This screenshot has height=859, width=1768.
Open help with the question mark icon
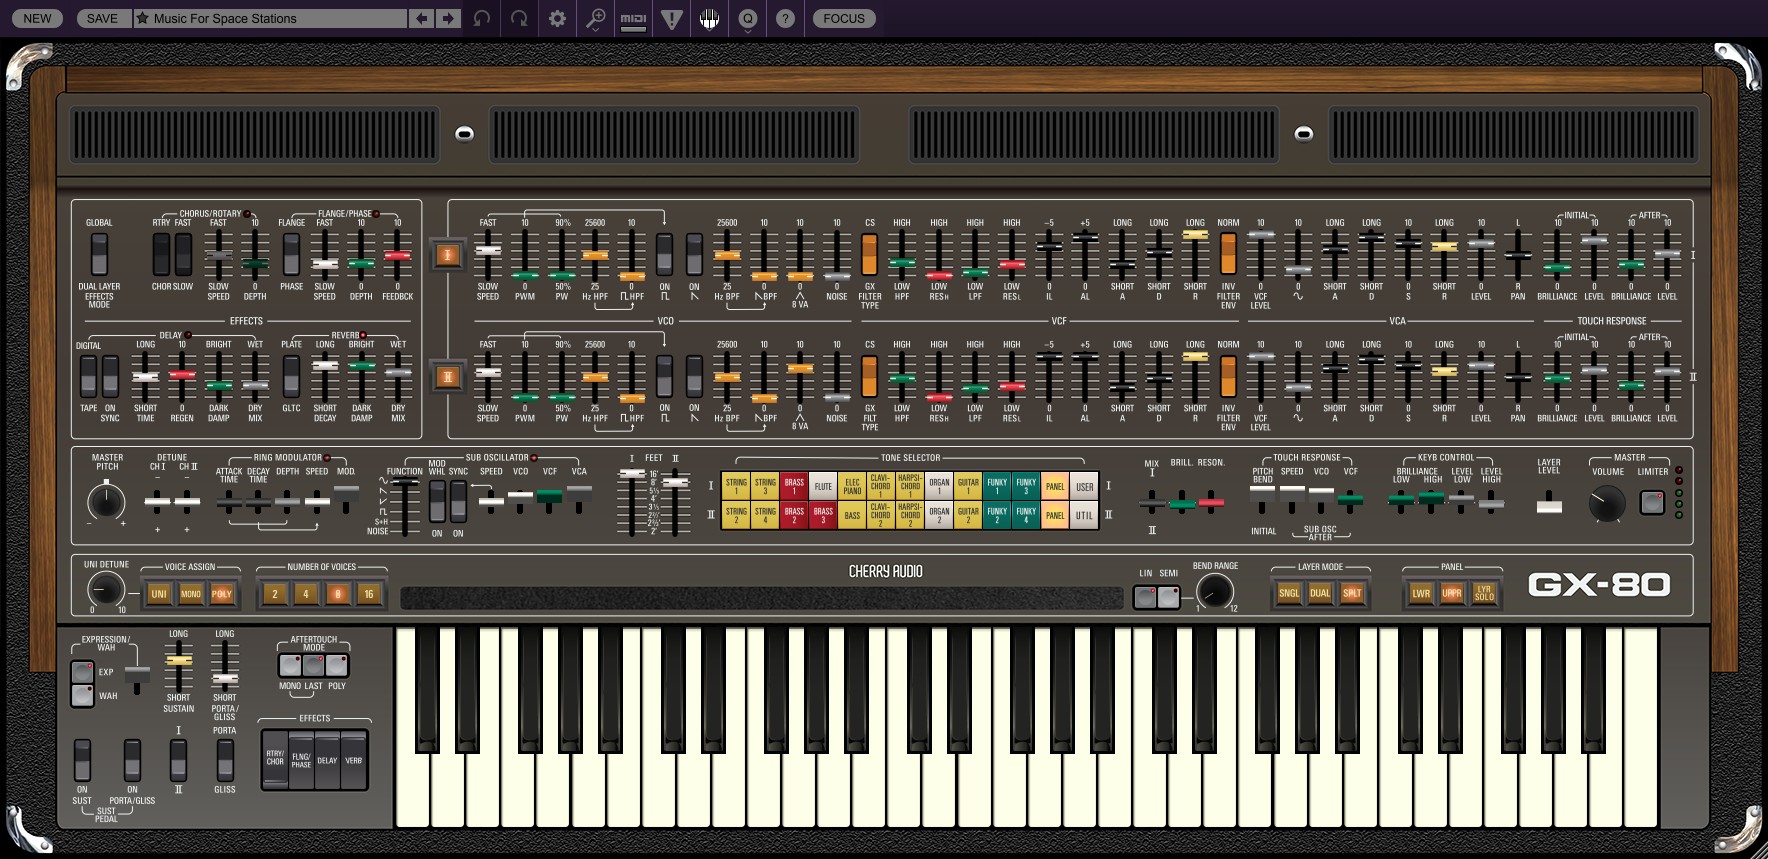click(786, 18)
